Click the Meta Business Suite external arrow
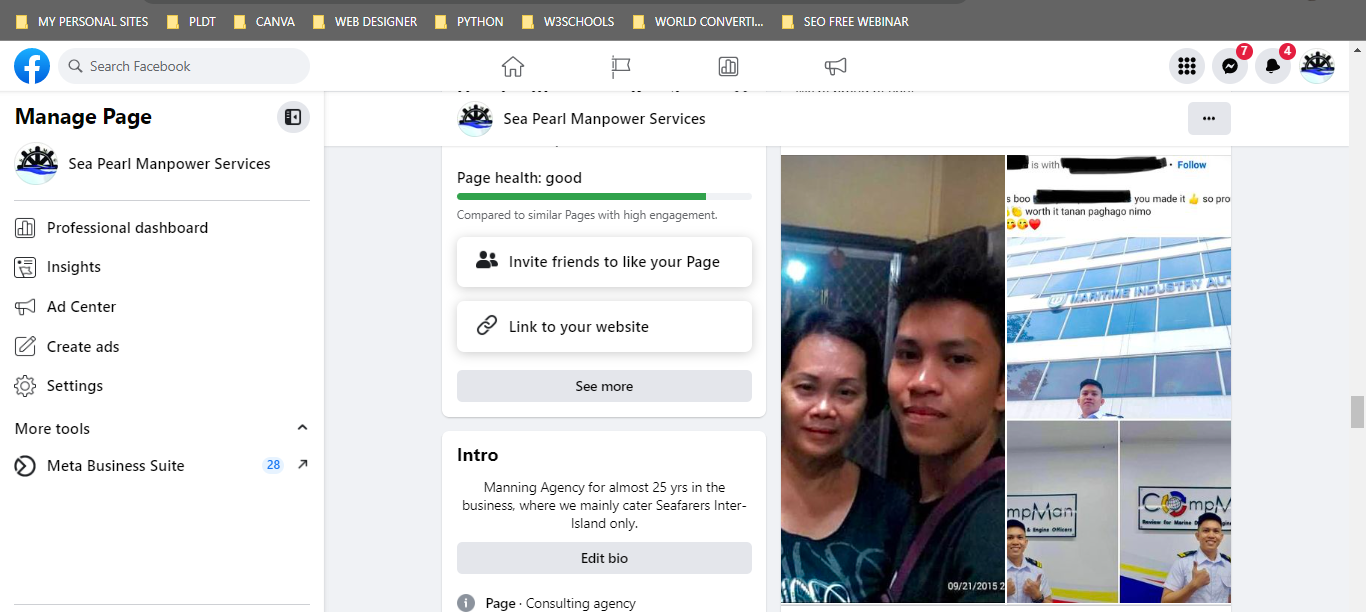Image resolution: width=1366 pixels, height=612 pixels. click(x=303, y=465)
